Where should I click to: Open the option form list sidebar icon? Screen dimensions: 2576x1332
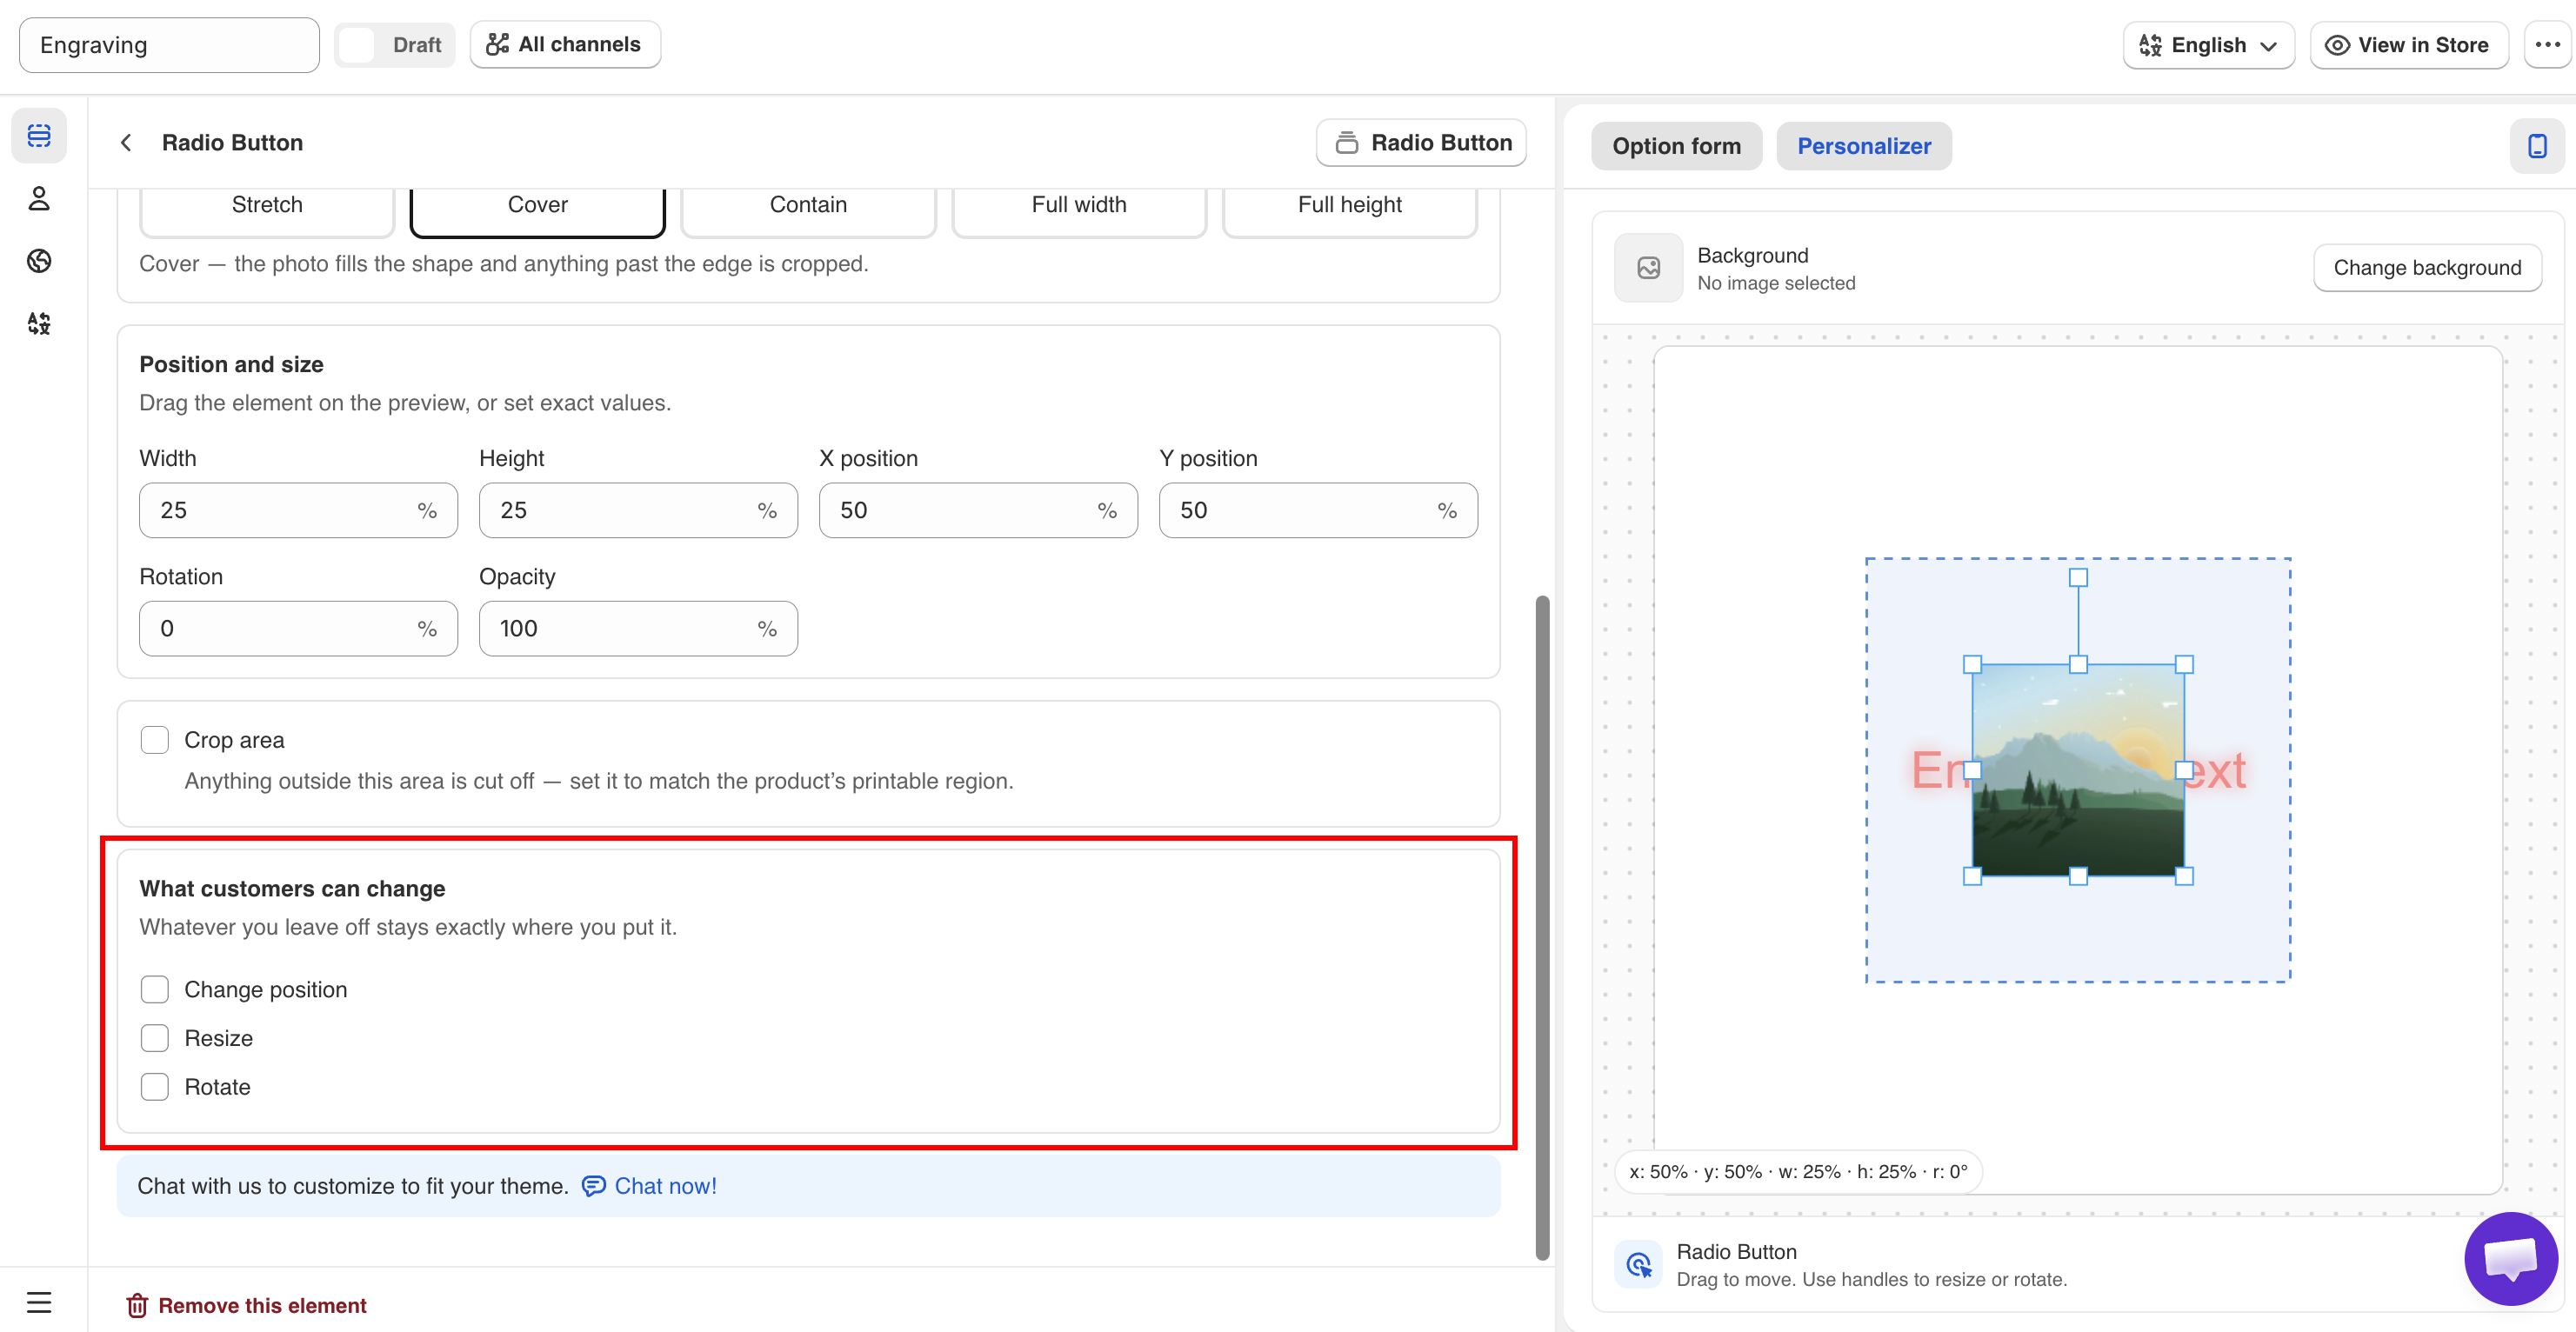click(x=39, y=135)
